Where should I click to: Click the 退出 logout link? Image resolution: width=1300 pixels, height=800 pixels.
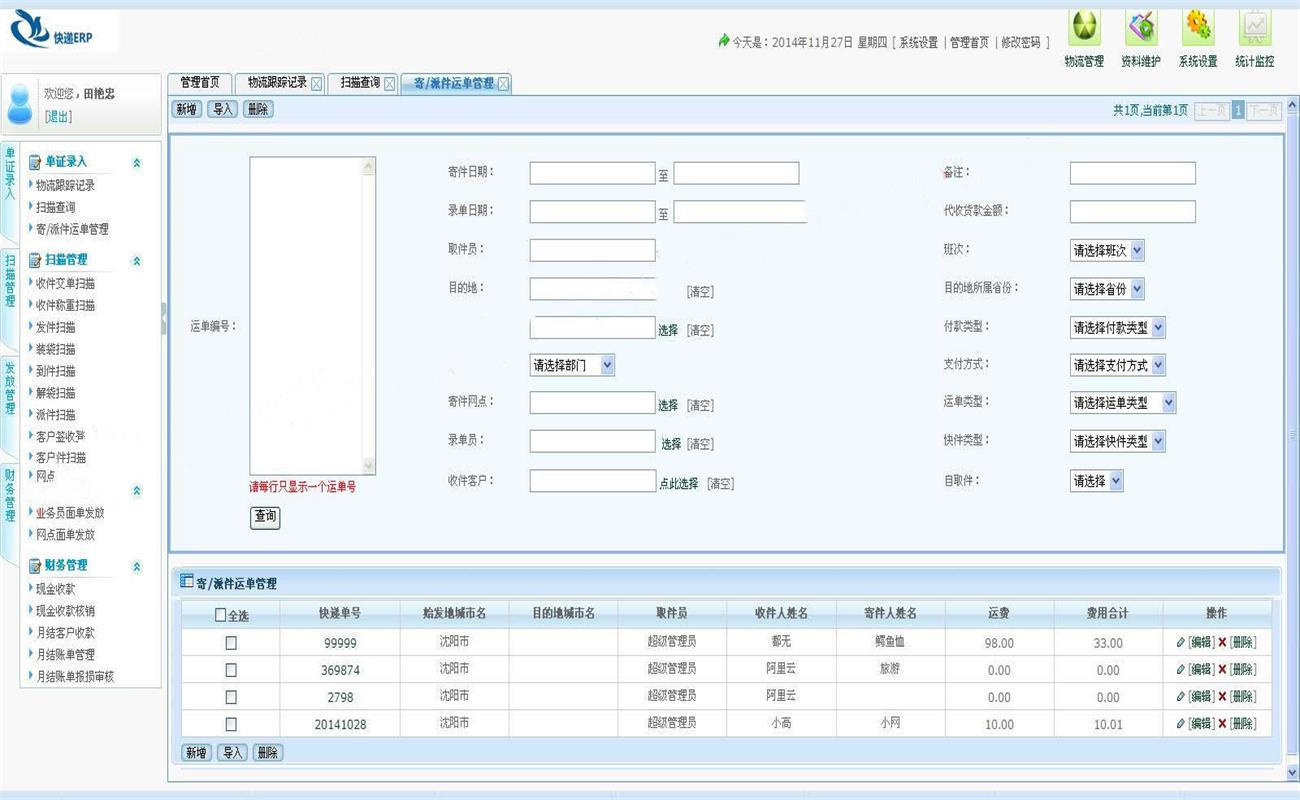[58, 116]
